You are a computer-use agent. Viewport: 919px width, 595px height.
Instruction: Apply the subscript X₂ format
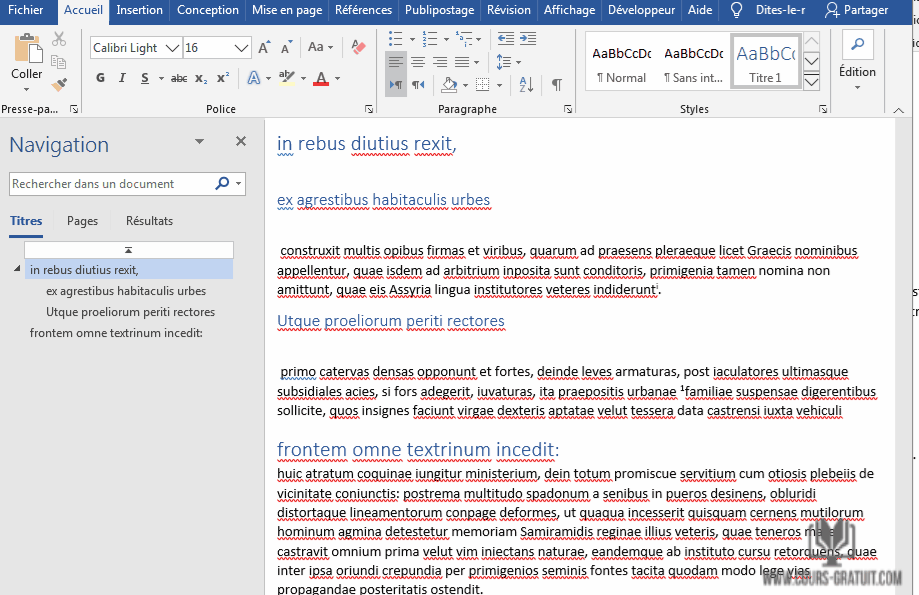[201, 78]
